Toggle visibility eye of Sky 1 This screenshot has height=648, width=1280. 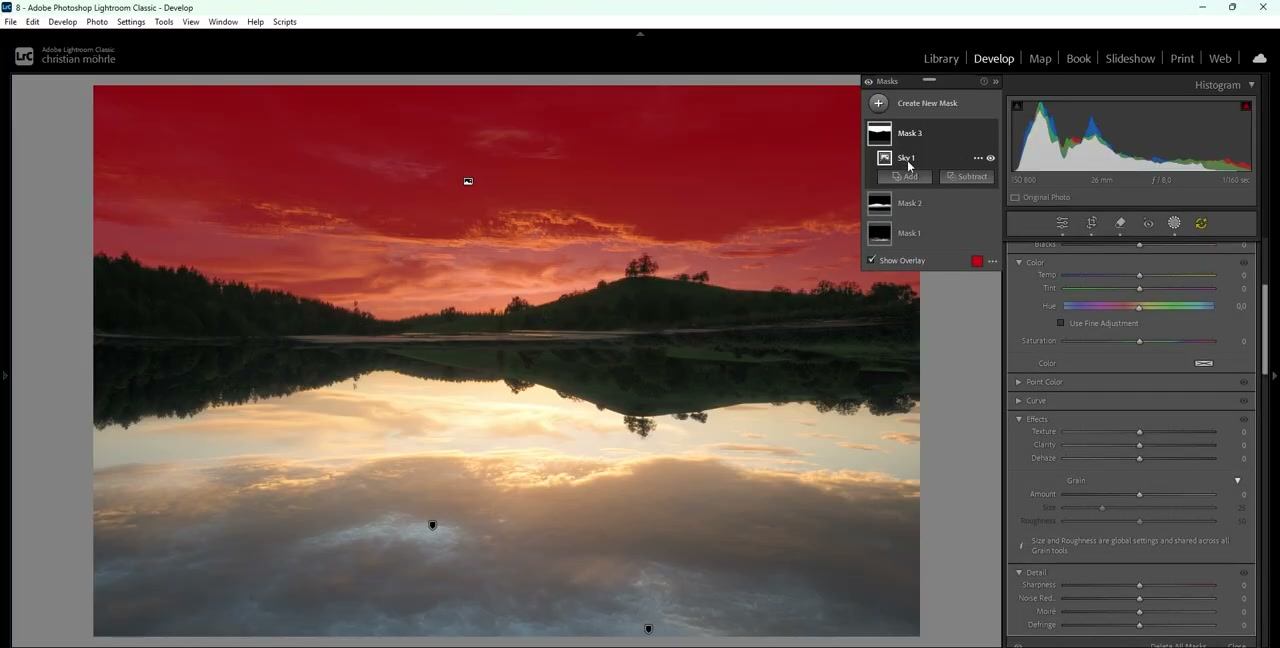pyautogui.click(x=991, y=158)
